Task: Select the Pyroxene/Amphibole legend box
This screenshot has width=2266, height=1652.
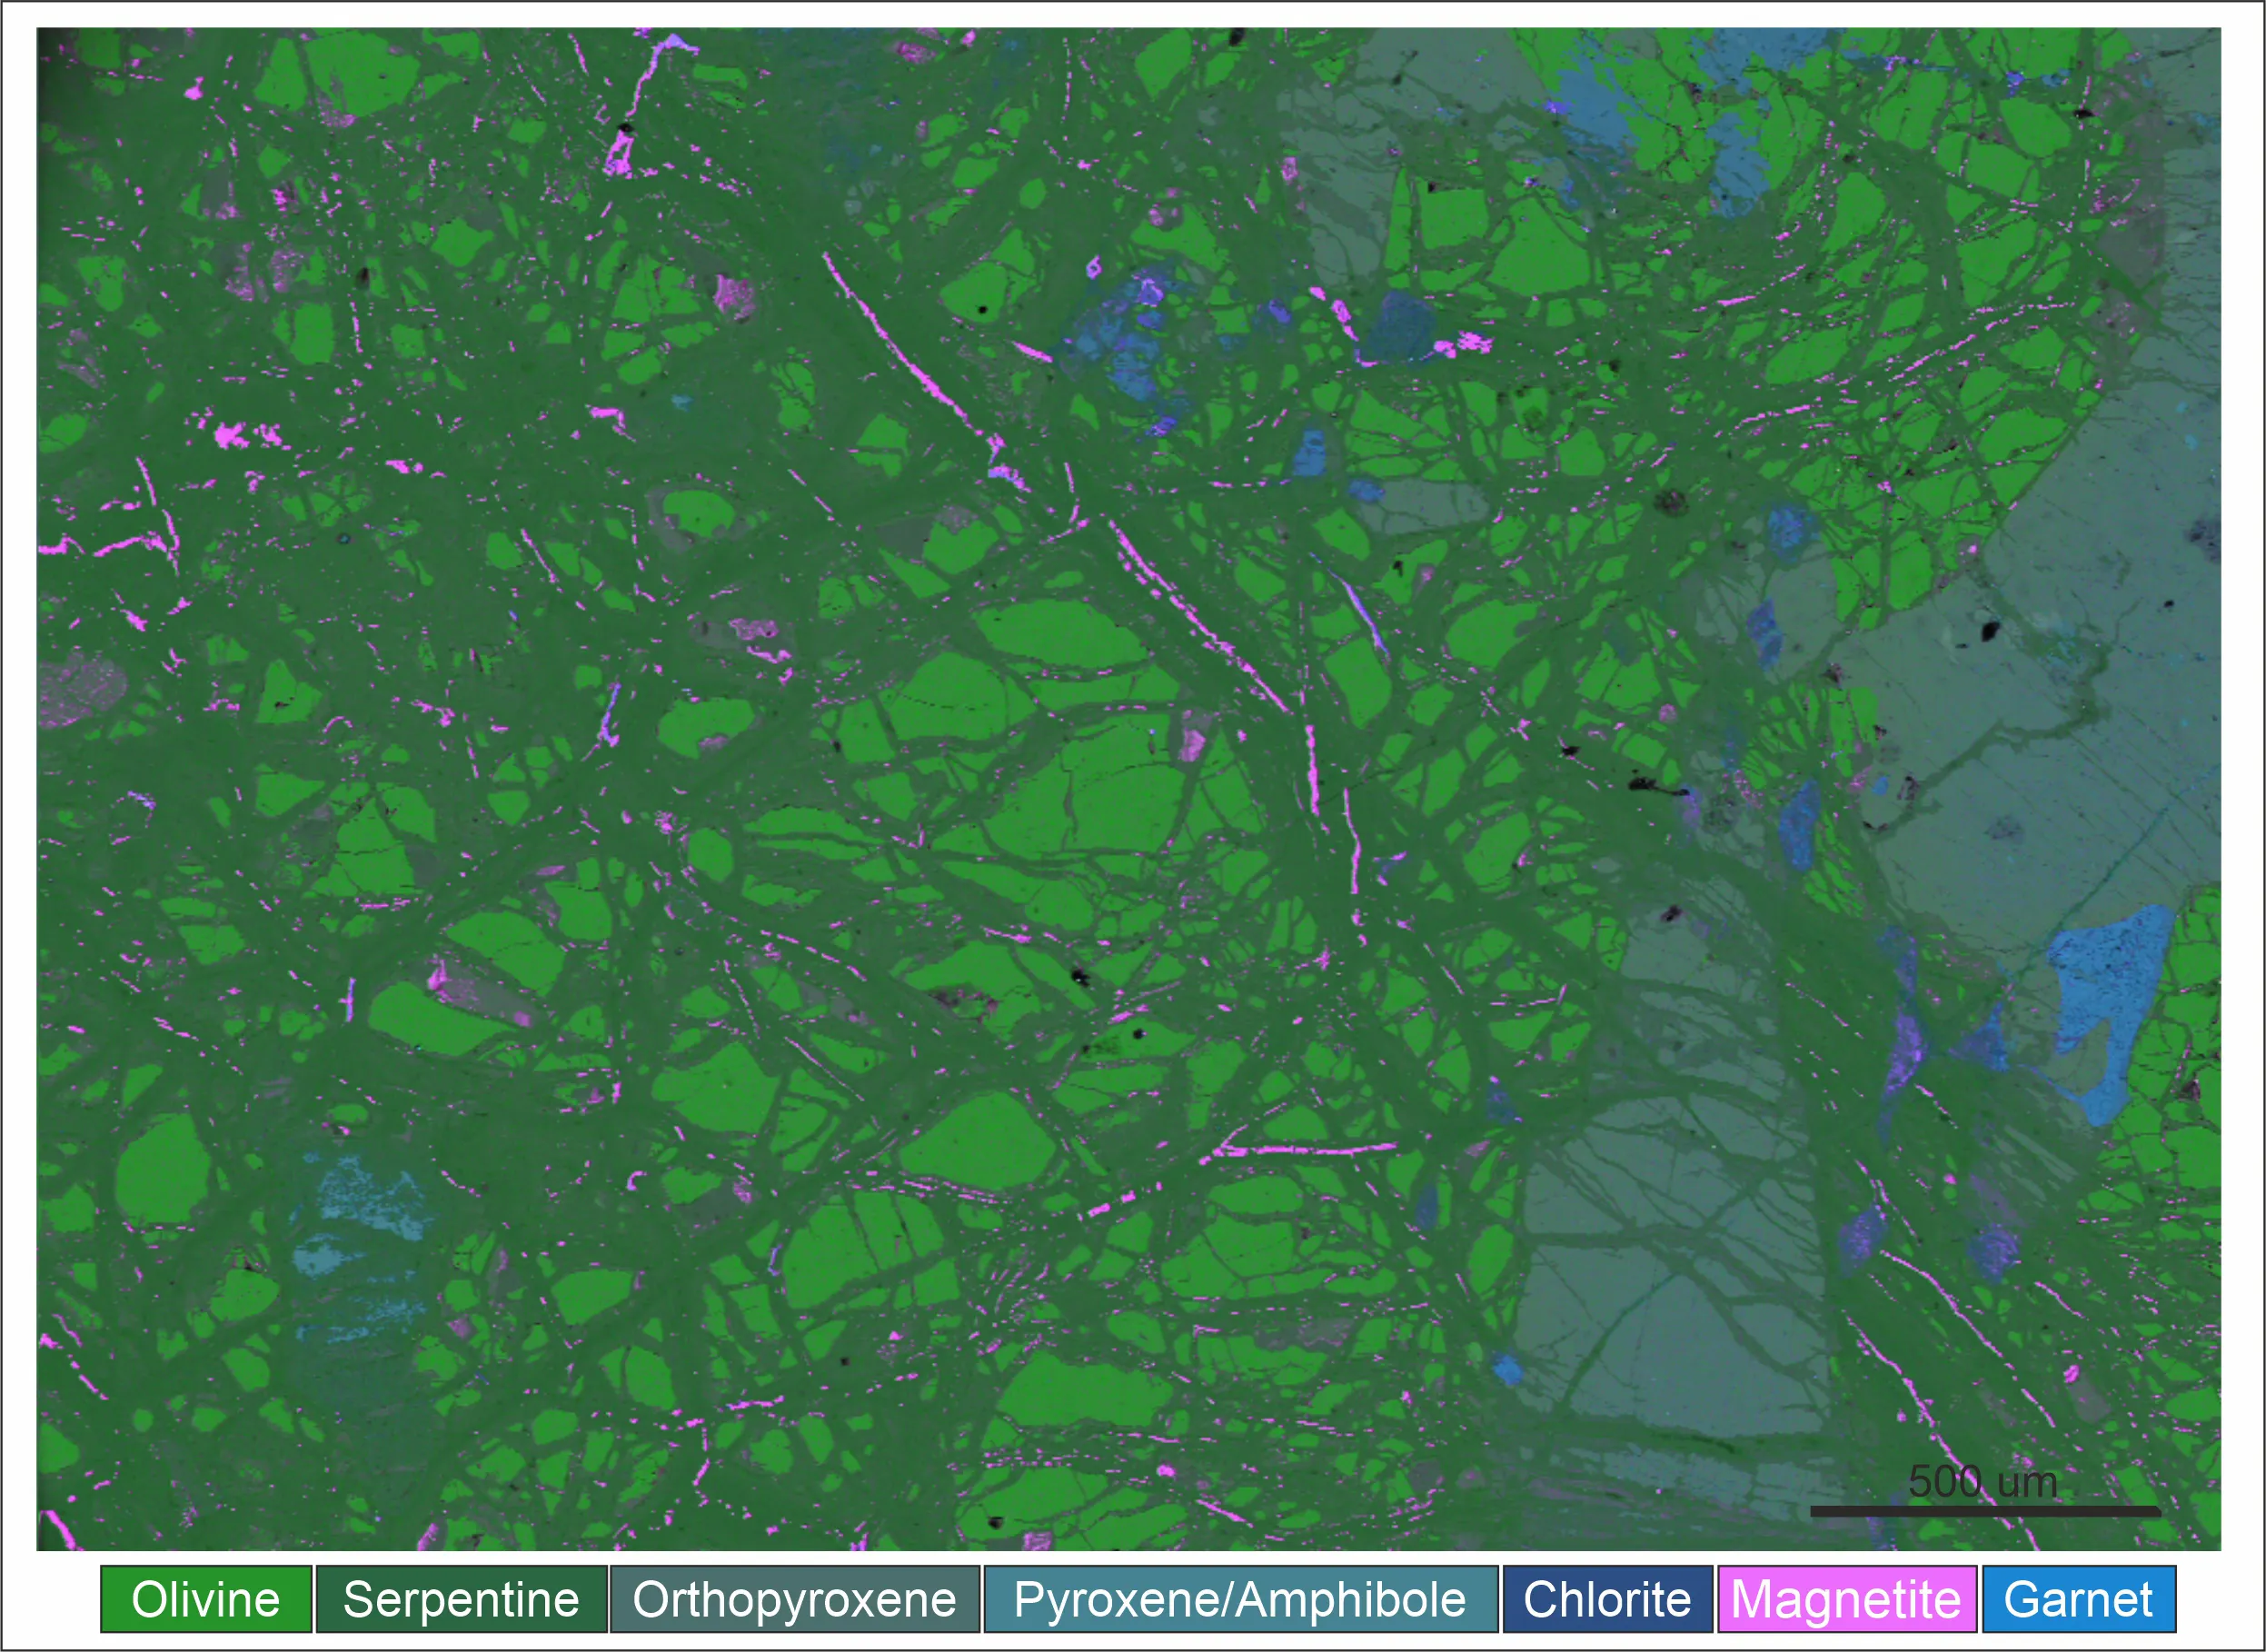Action: pos(1240,1599)
